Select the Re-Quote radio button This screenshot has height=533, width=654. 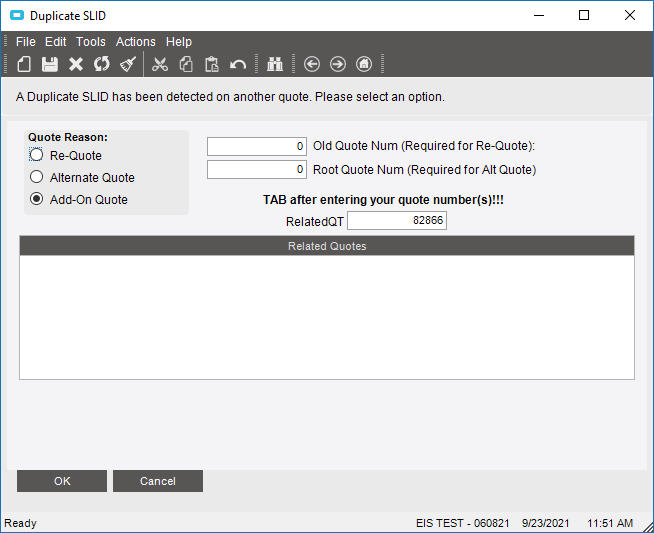pyautogui.click(x=36, y=155)
